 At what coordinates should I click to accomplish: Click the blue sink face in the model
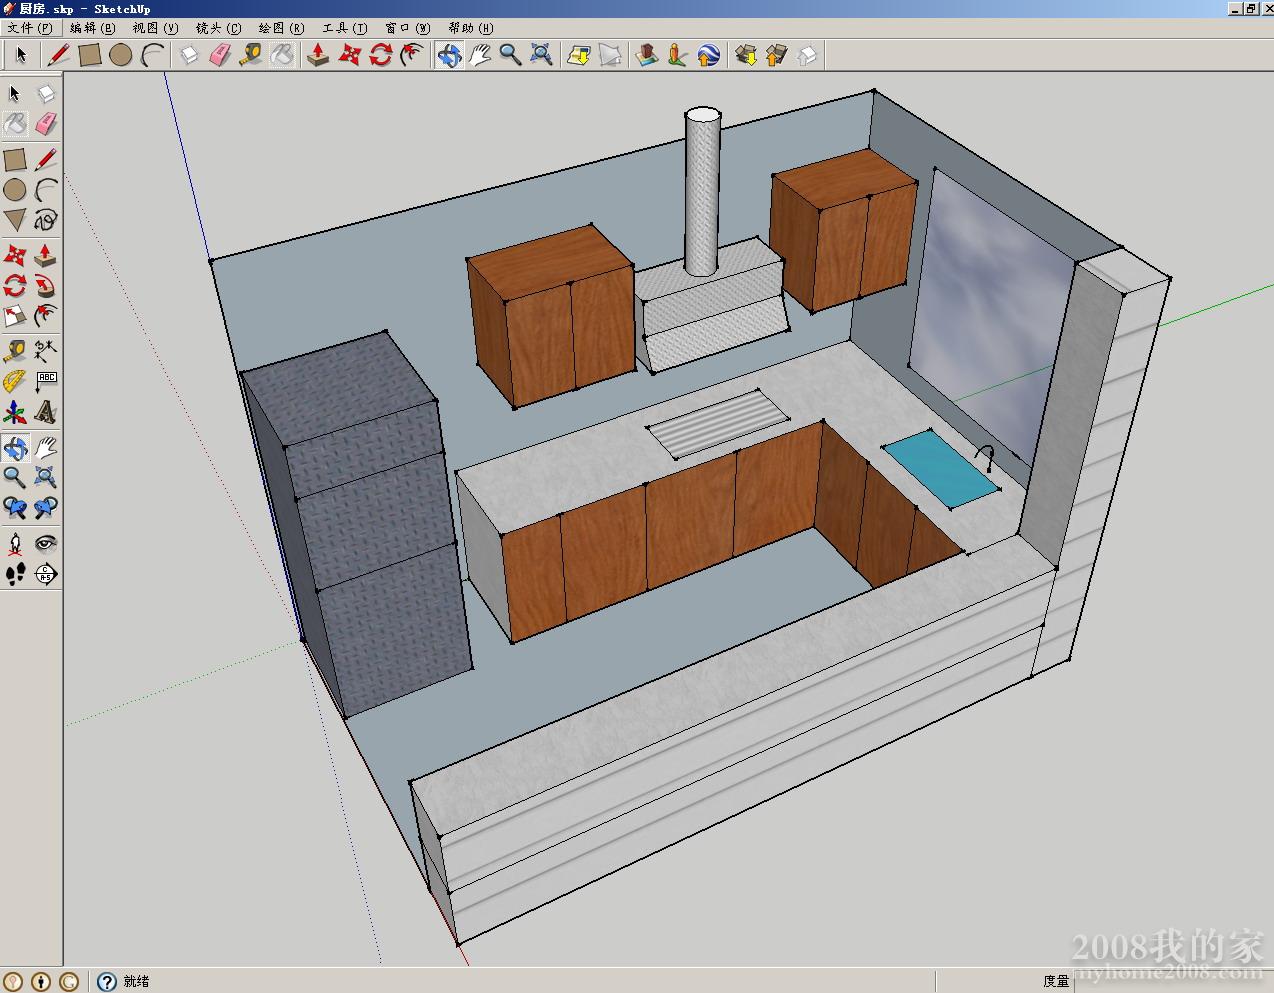[940, 470]
